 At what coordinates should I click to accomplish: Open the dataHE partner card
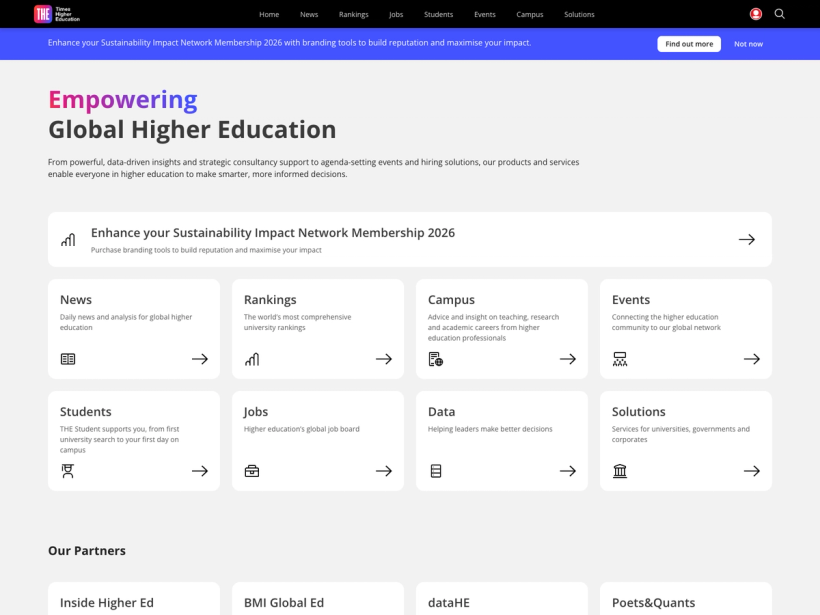click(502, 599)
